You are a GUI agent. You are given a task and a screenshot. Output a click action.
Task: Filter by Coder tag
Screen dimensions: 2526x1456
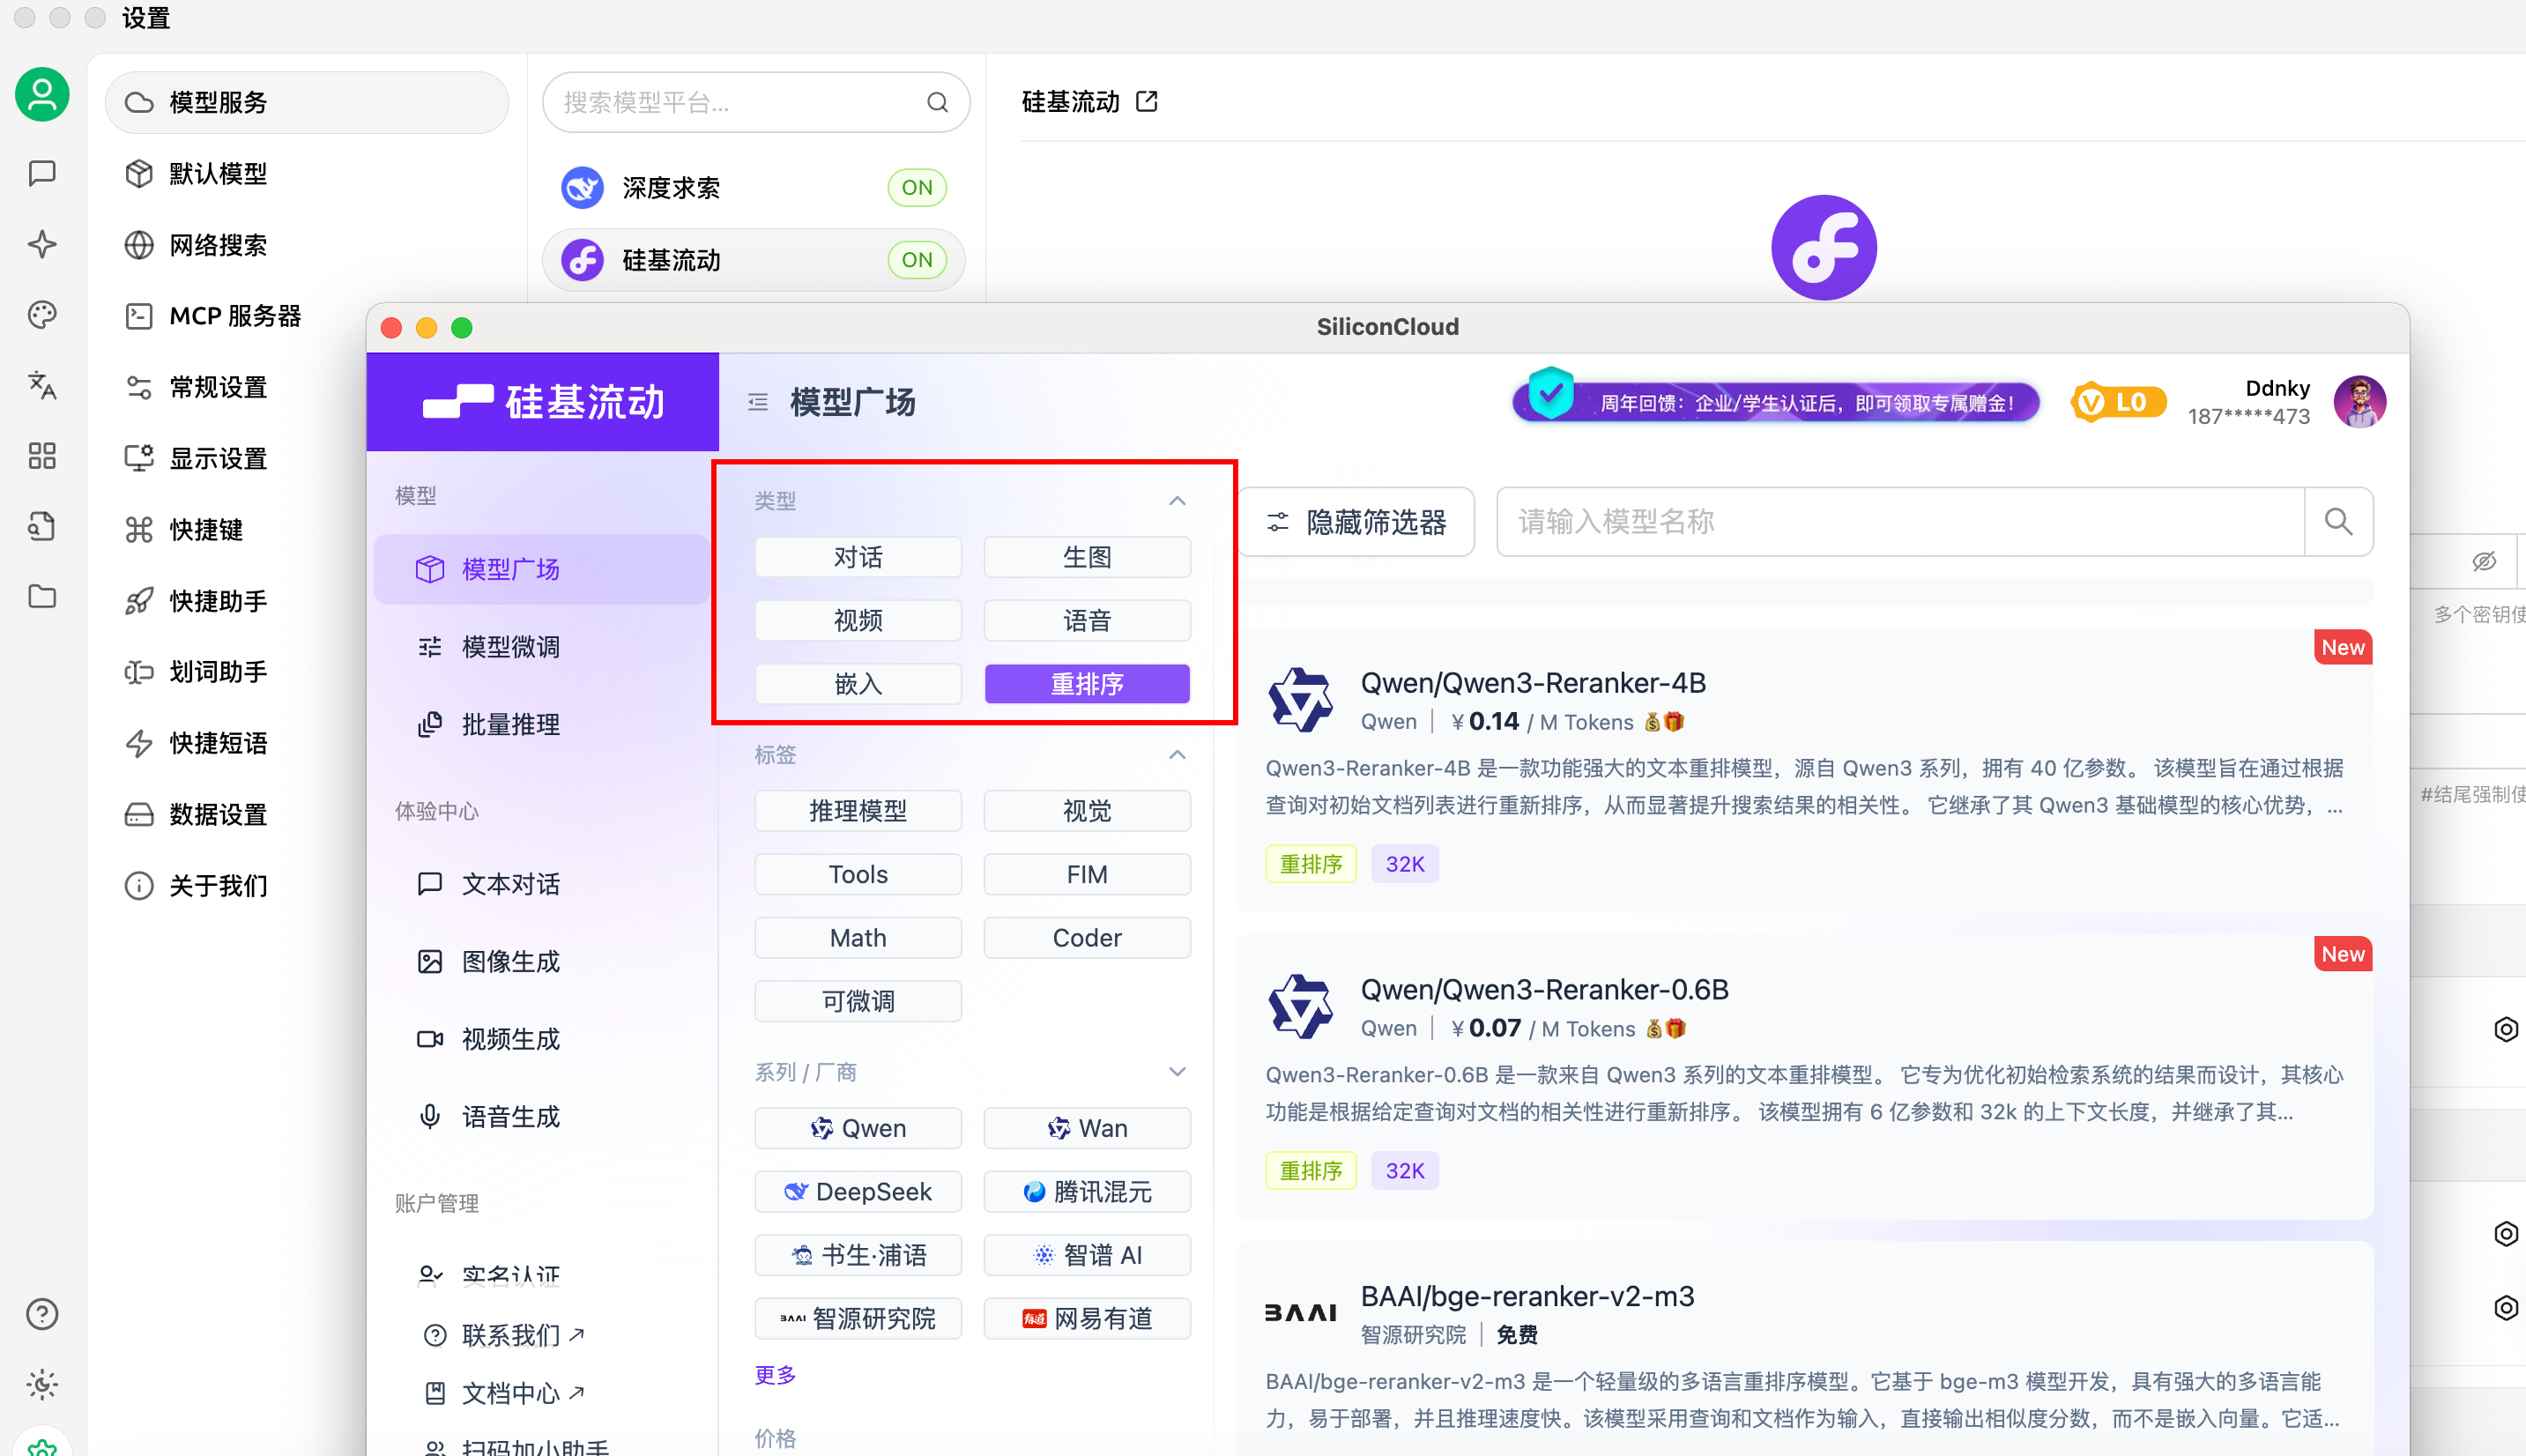coord(1087,938)
